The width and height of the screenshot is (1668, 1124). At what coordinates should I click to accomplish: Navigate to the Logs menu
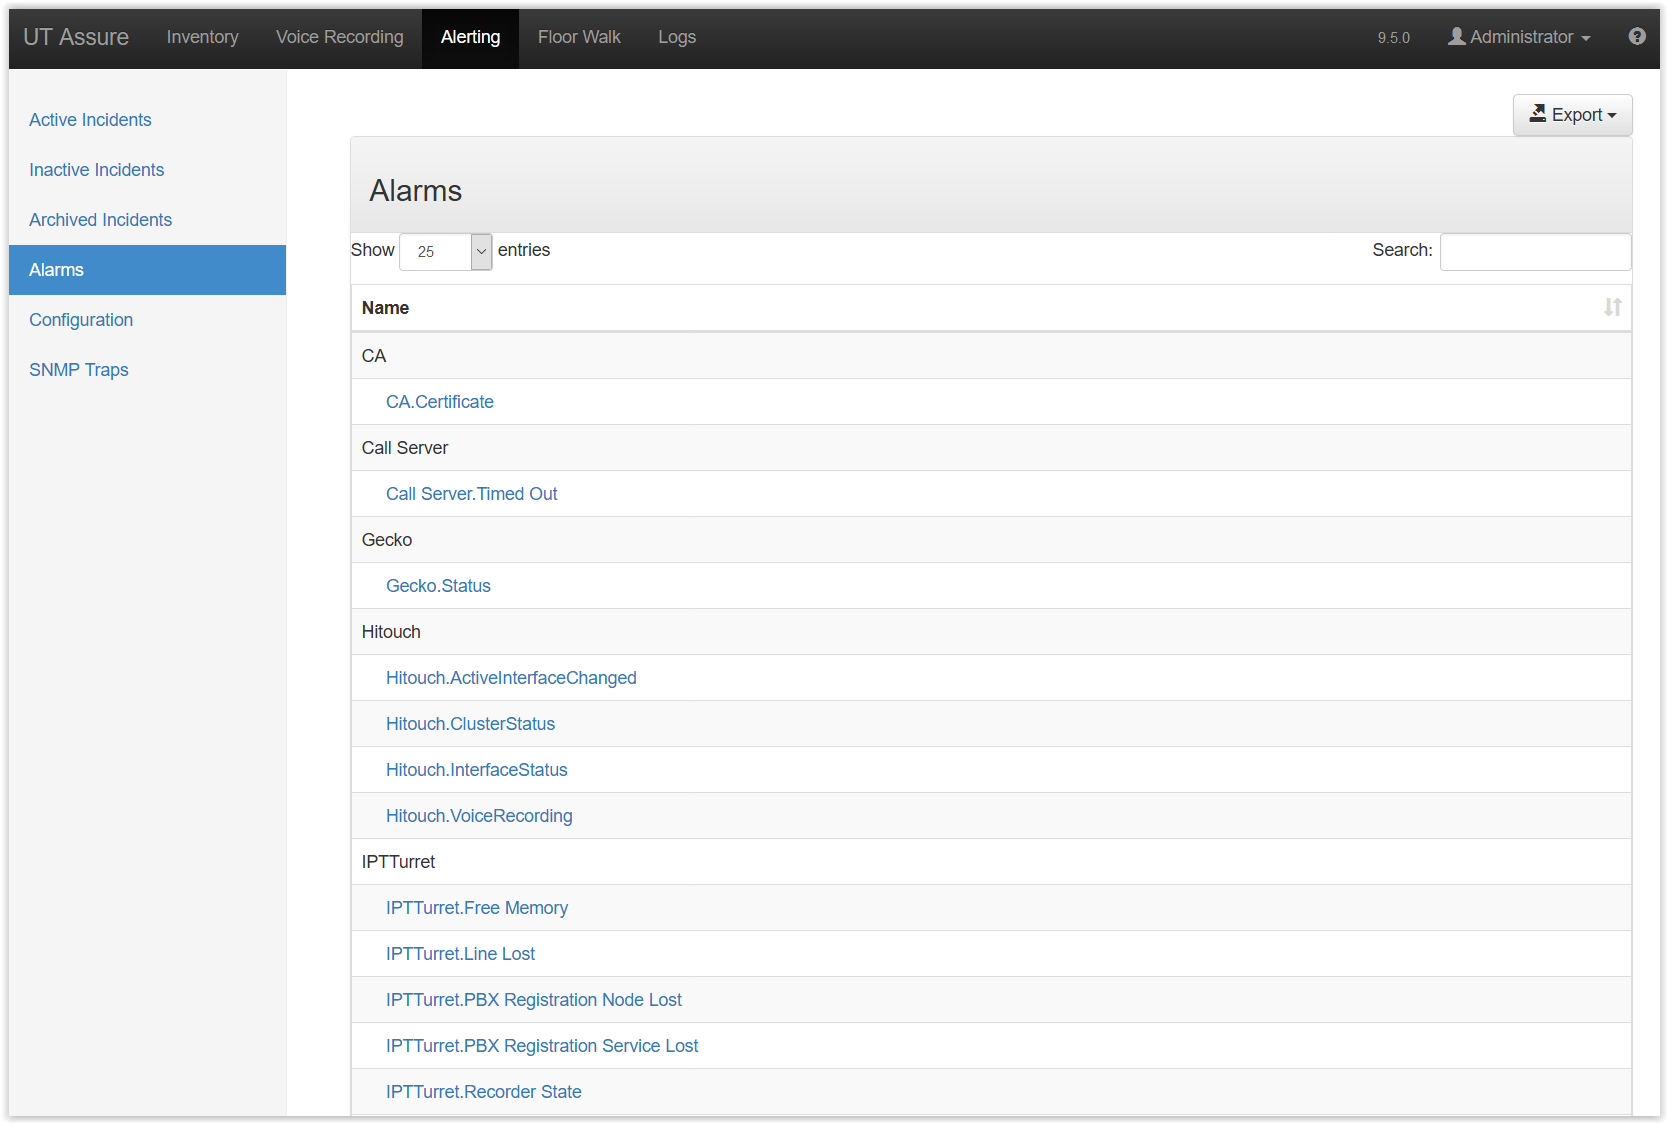677,37
